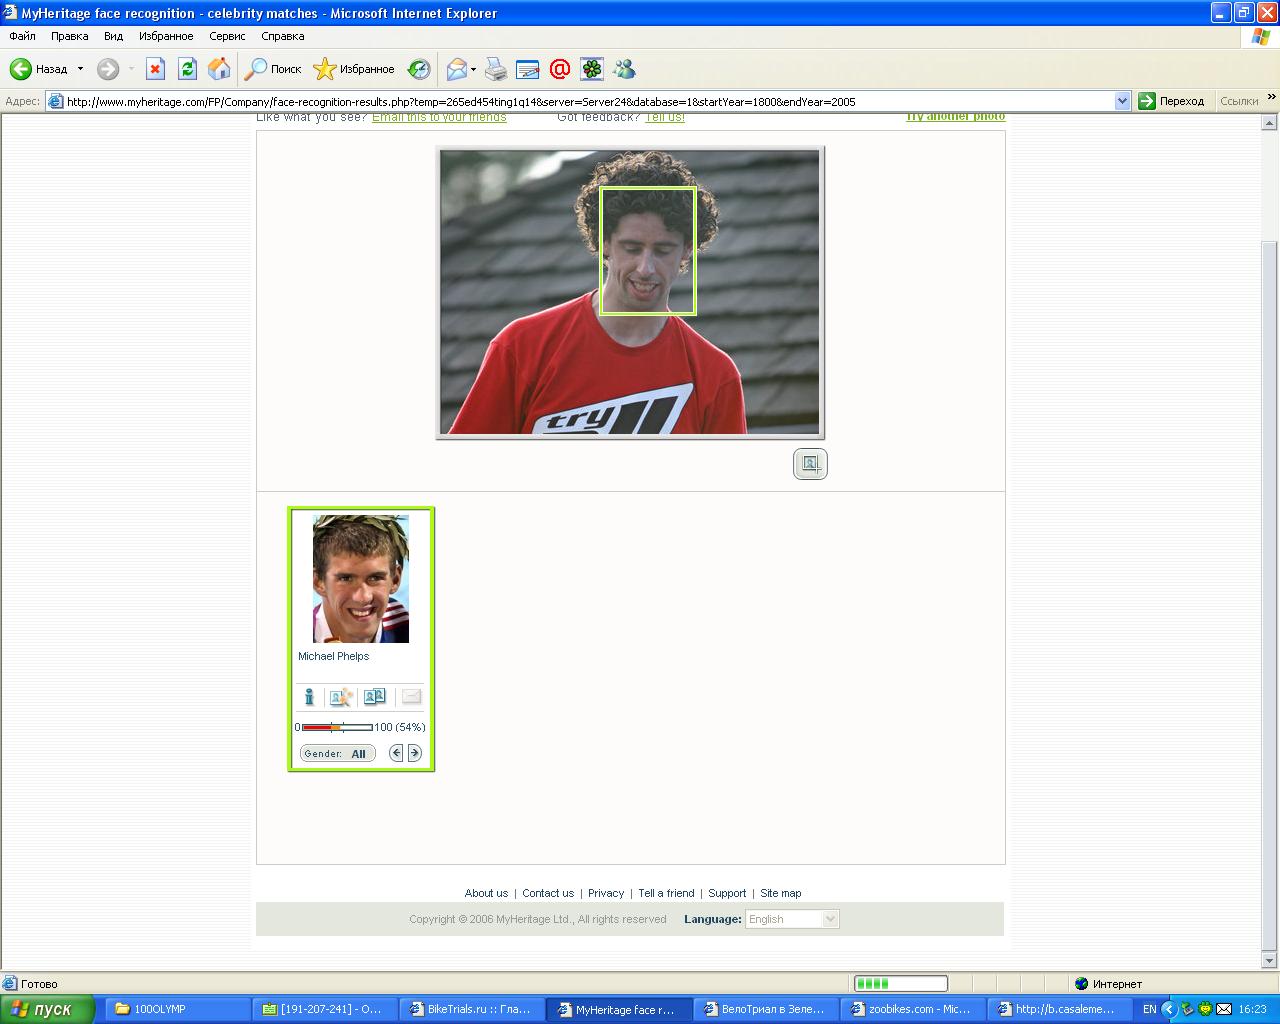Image resolution: width=1280 pixels, height=1024 pixels.
Task: Show next celebrity match with right arrow
Action: coord(415,753)
